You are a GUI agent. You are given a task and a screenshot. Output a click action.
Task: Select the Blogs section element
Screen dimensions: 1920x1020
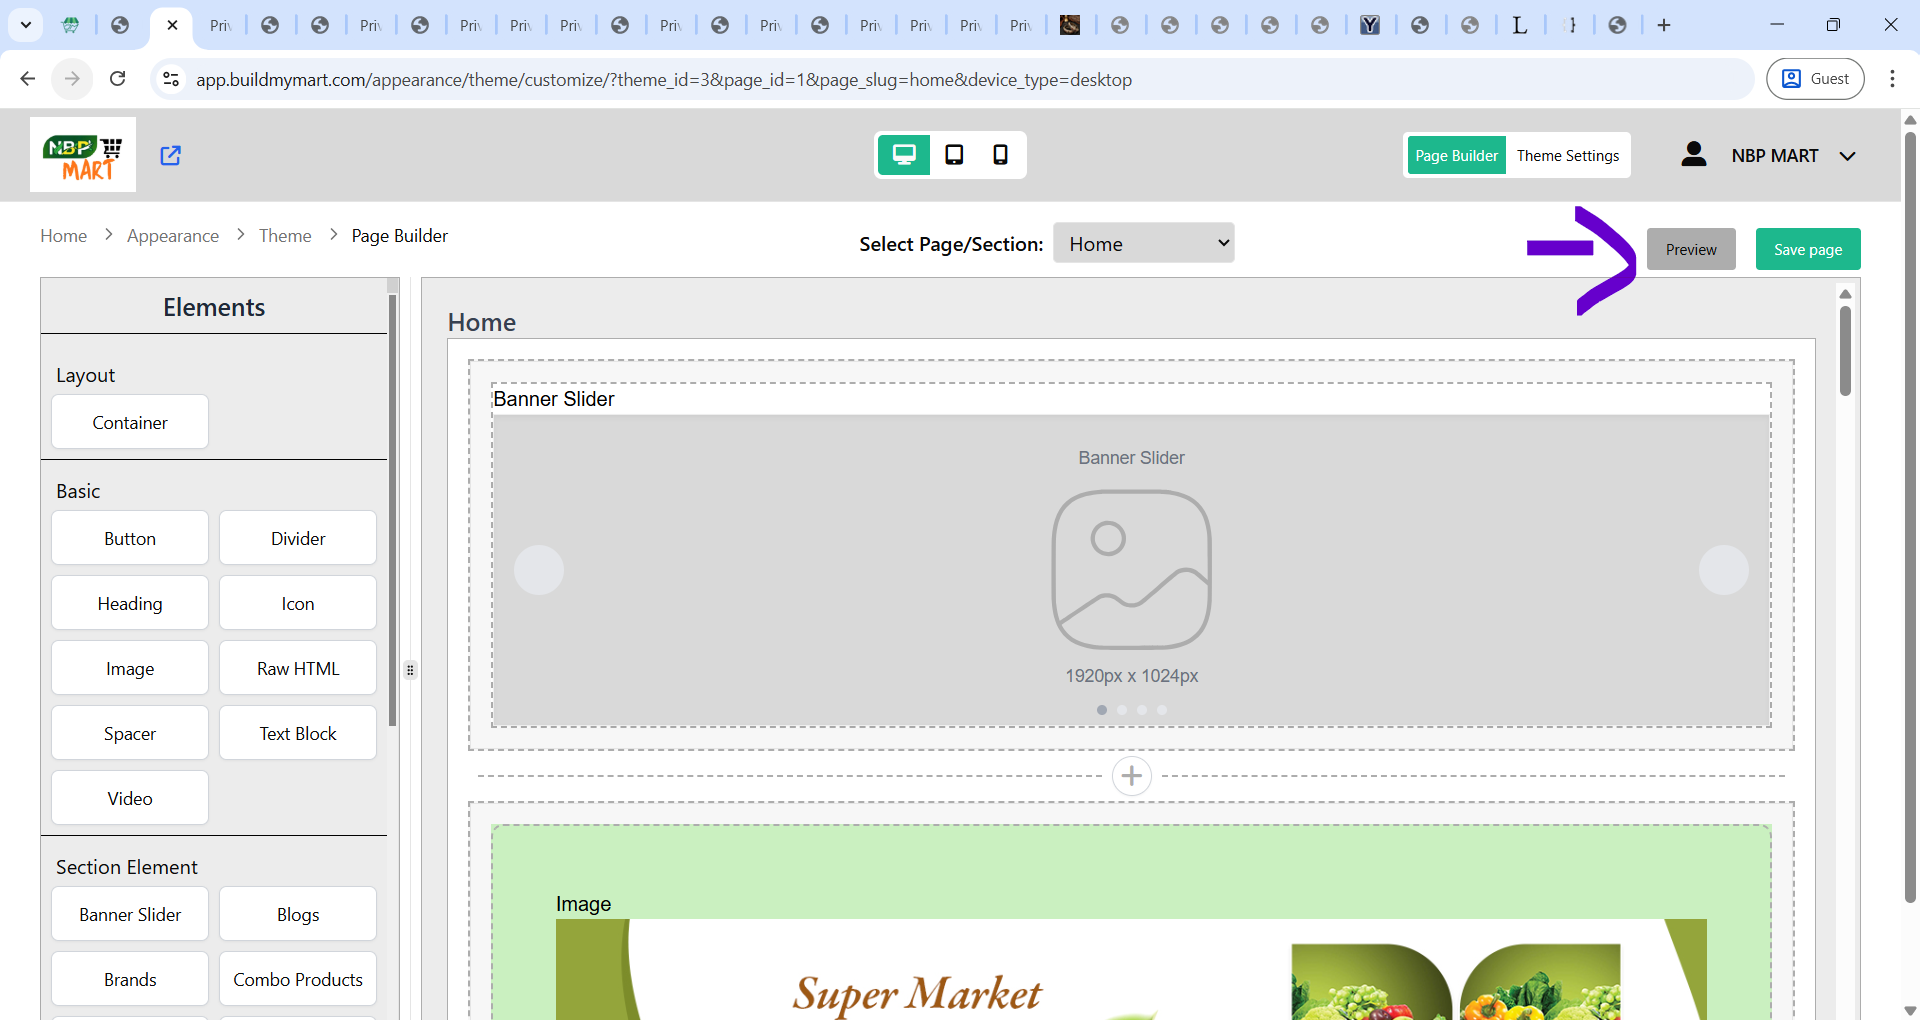(298, 914)
